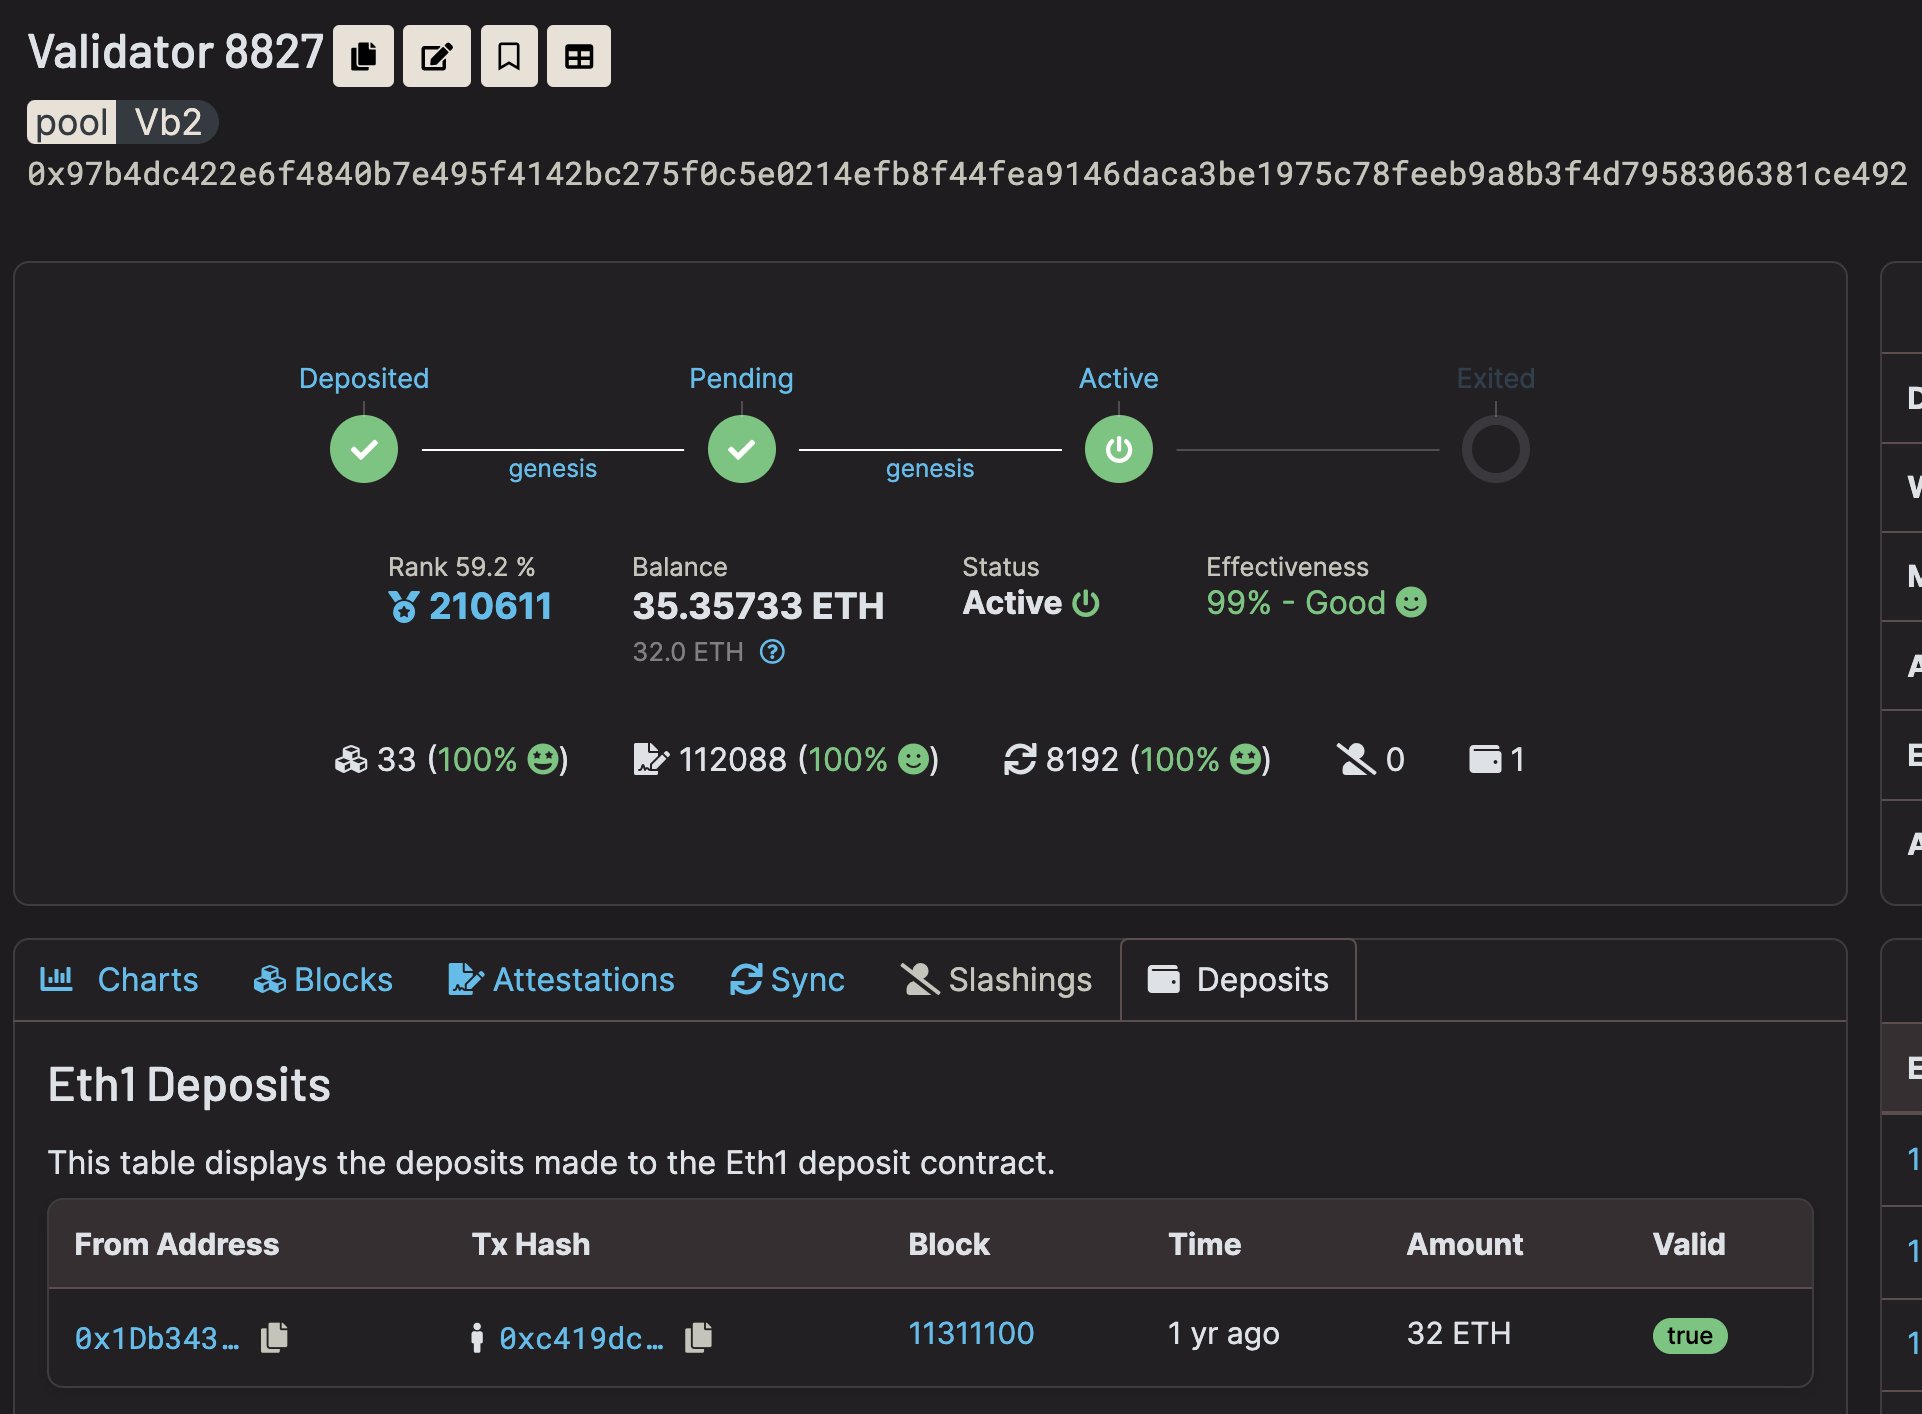
Task: Click the effectiveness smiley icon
Action: click(1412, 603)
